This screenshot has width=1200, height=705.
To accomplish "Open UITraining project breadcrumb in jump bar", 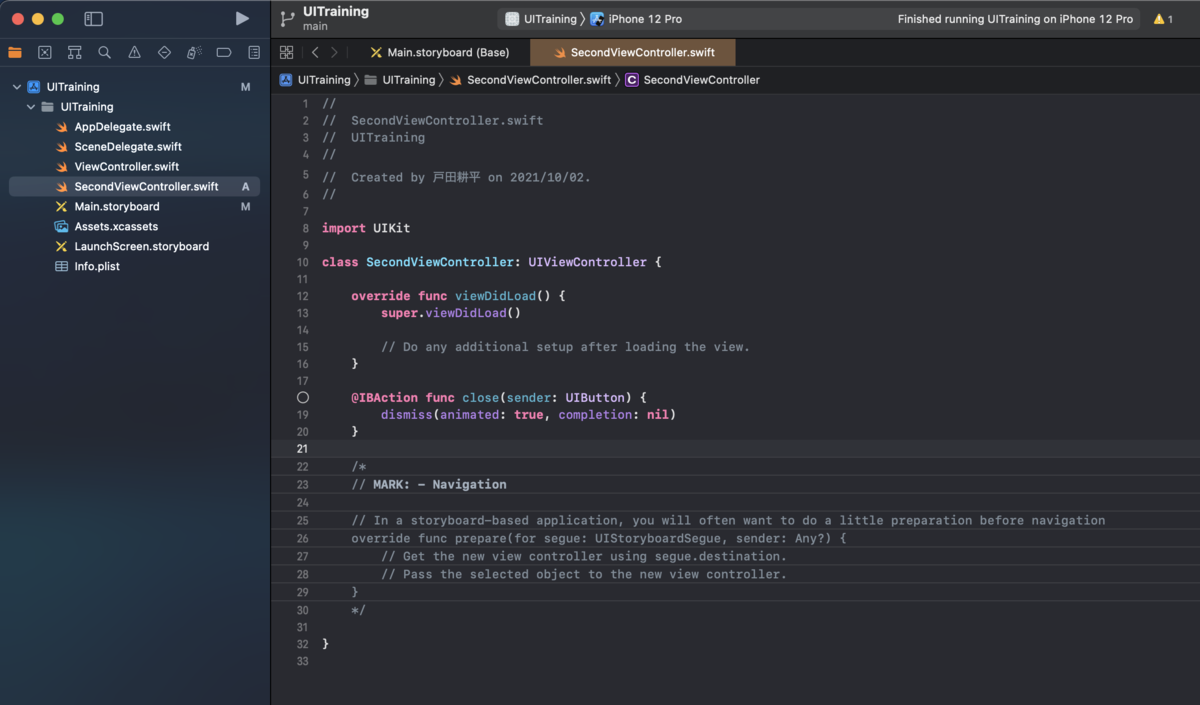I will coord(315,80).
